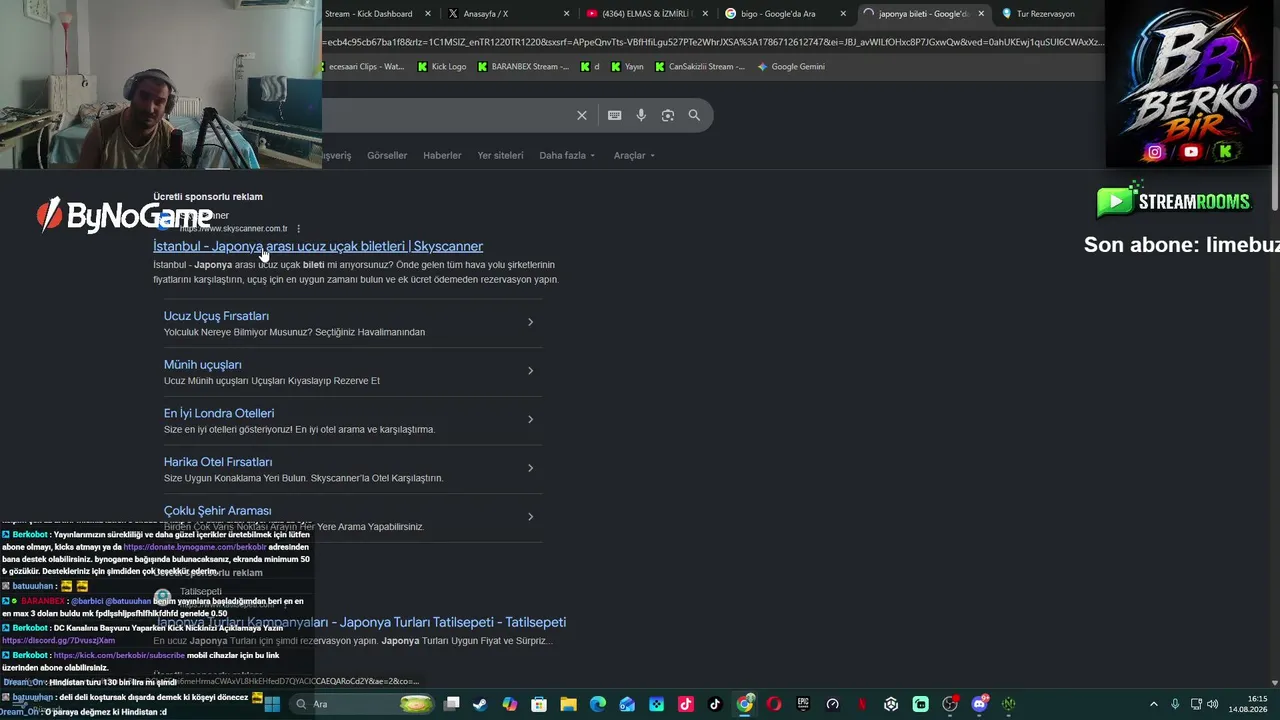Open Task View on the taskbar

tap(452, 704)
